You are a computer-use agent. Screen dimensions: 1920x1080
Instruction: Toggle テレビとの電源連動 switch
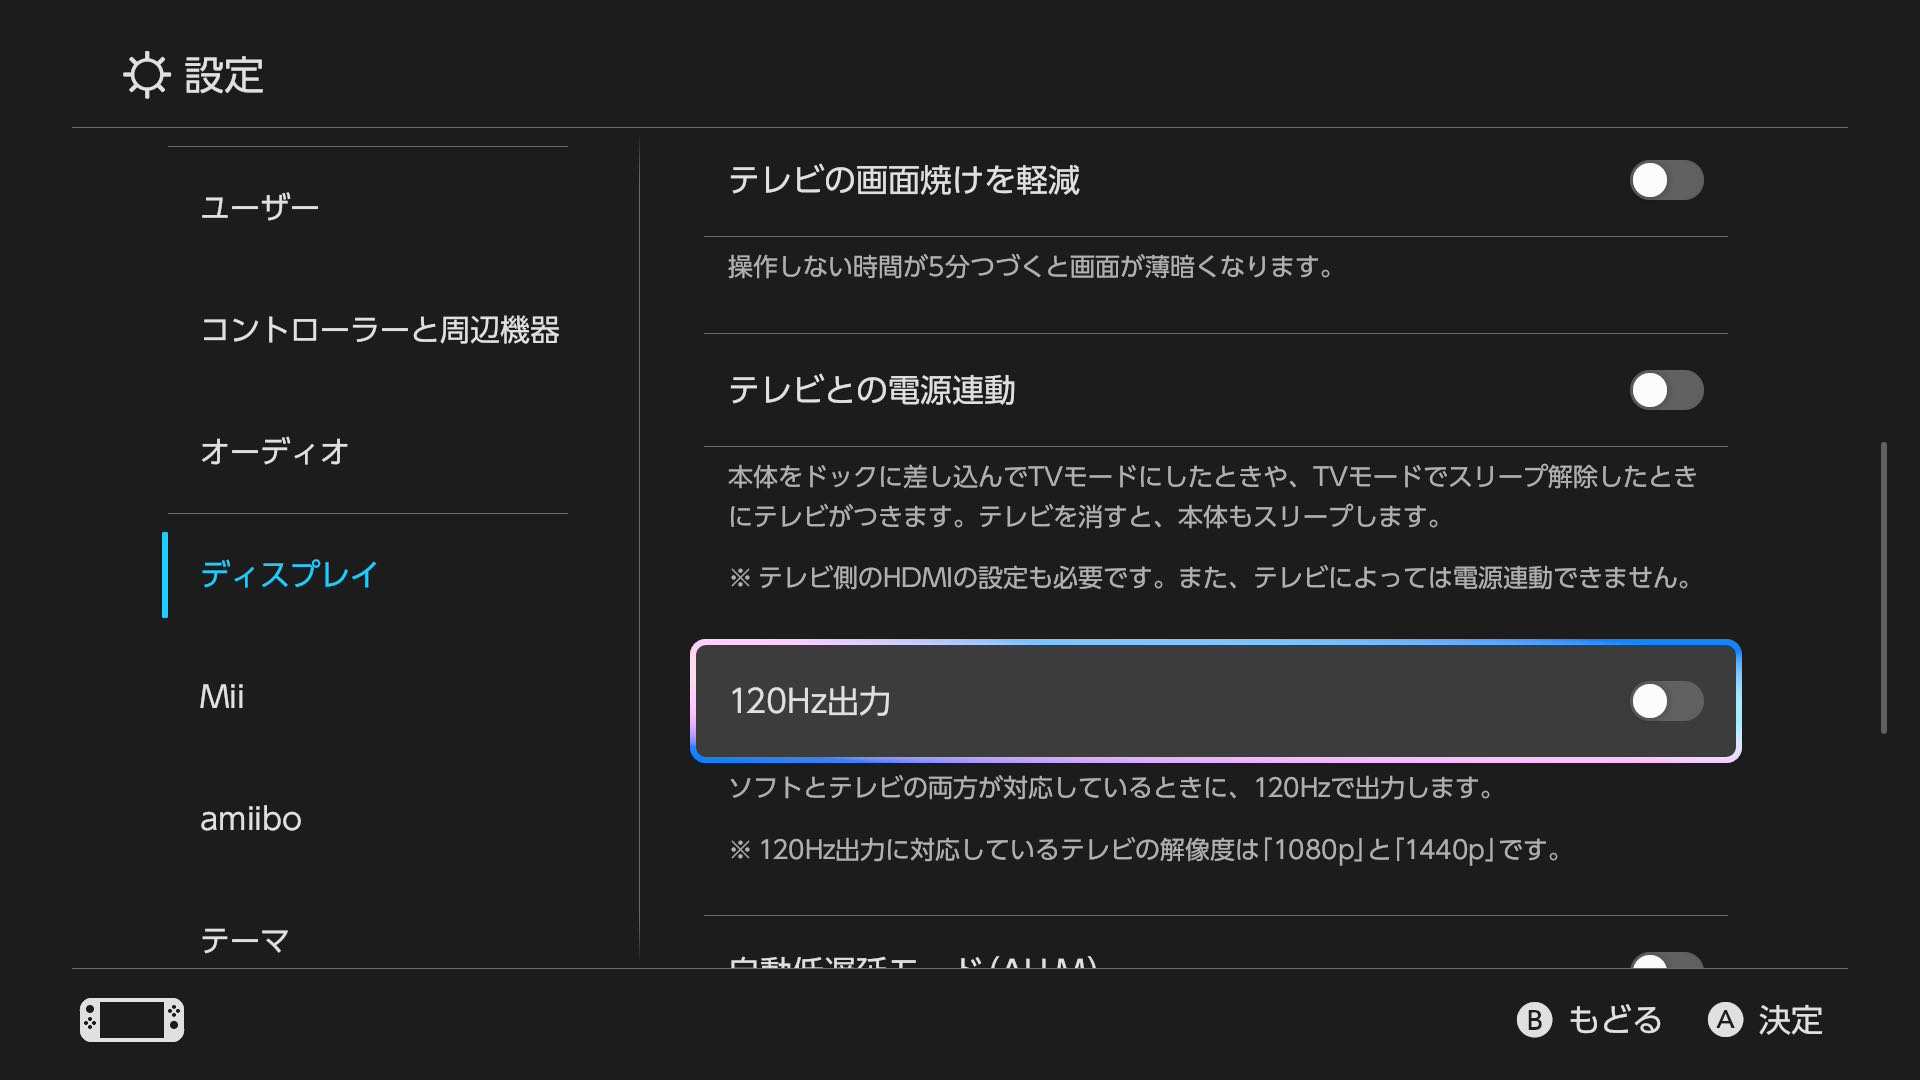[1666, 391]
